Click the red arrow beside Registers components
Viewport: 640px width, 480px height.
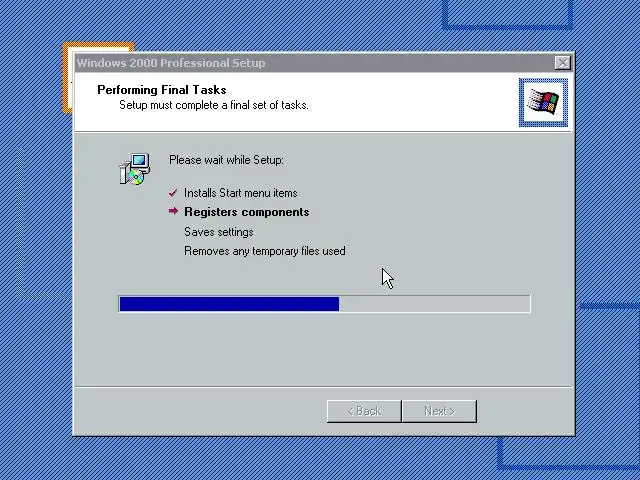pyautogui.click(x=173, y=211)
